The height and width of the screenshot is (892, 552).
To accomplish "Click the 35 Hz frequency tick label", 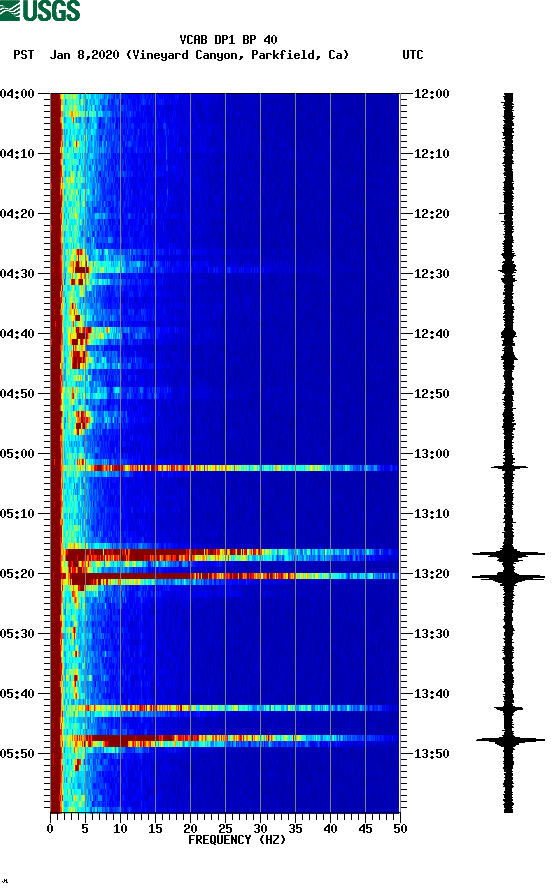I will click(x=295, y=829).
